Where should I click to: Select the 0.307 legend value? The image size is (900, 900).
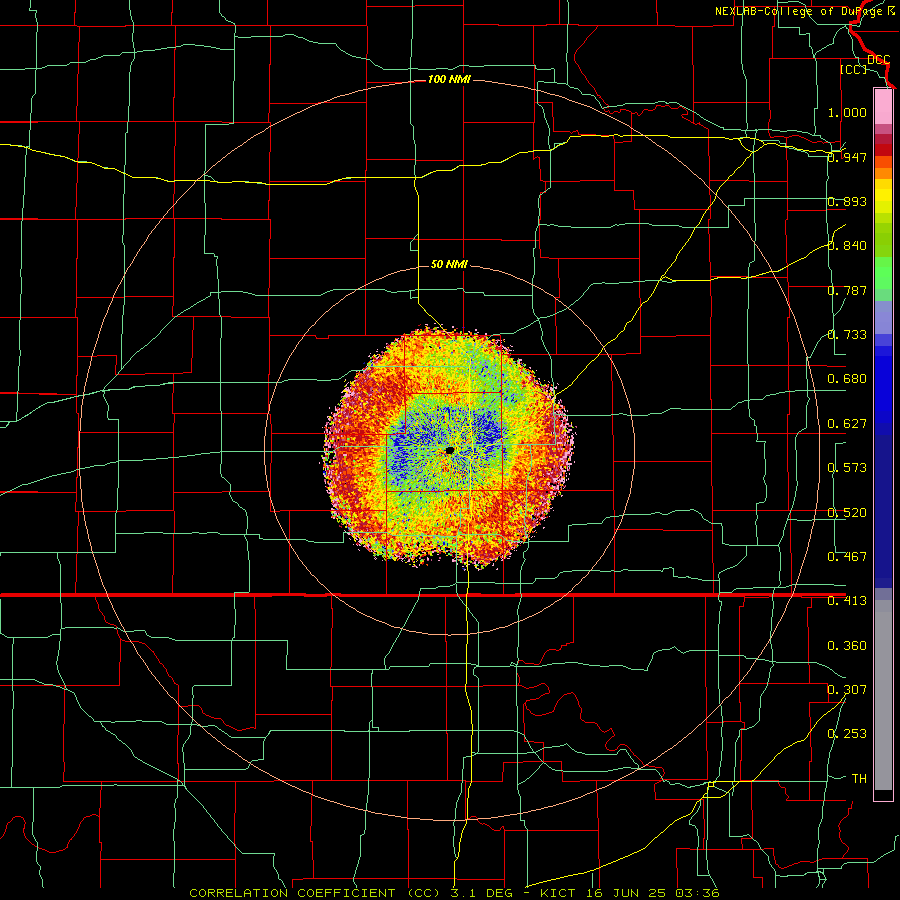[847, 690]
